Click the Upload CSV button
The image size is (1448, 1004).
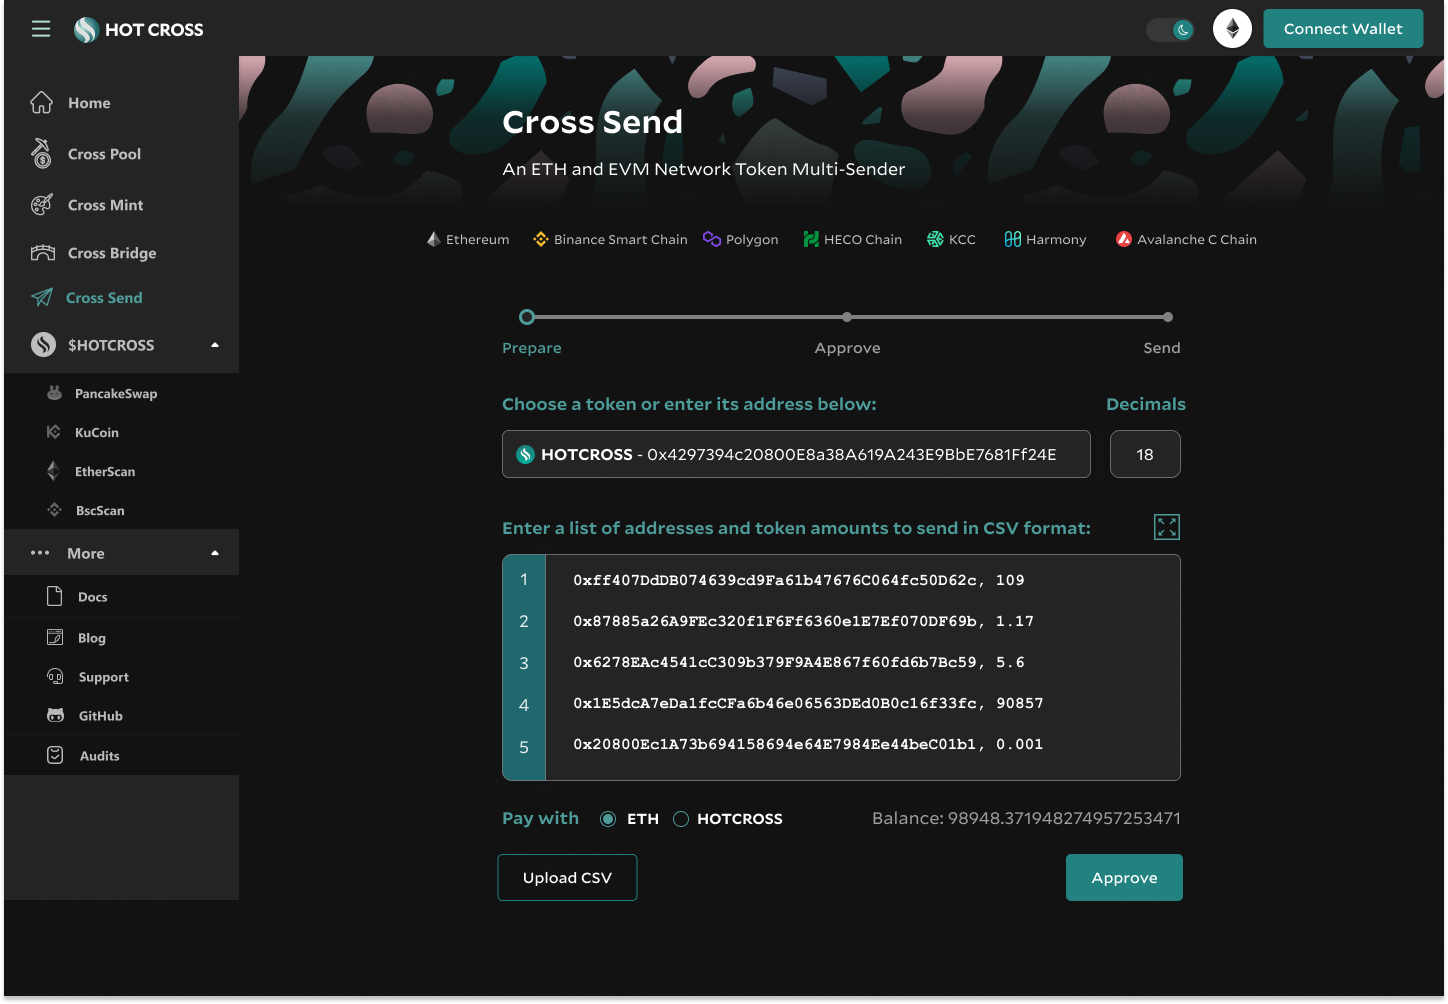(x=567, y=877)
